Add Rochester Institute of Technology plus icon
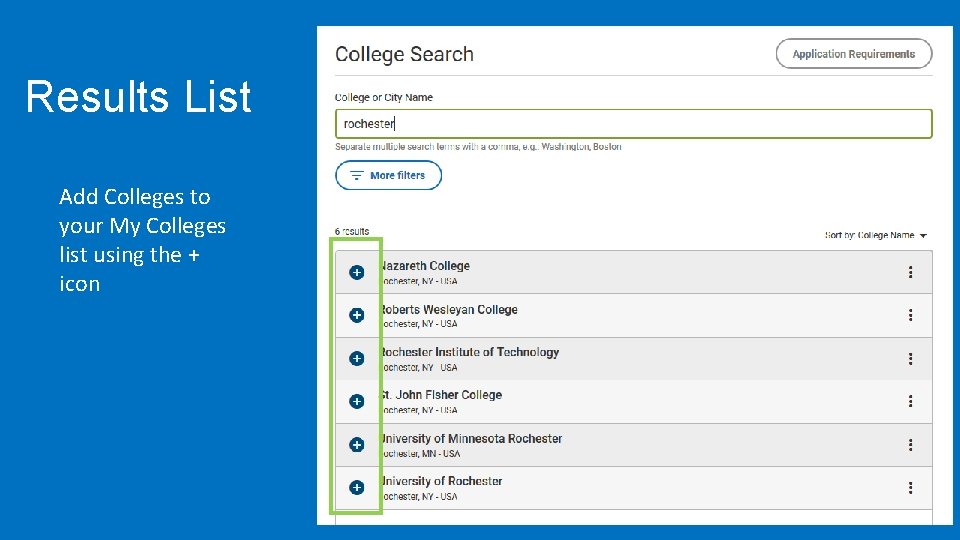The image size is (960, 540). coord(356,358)
